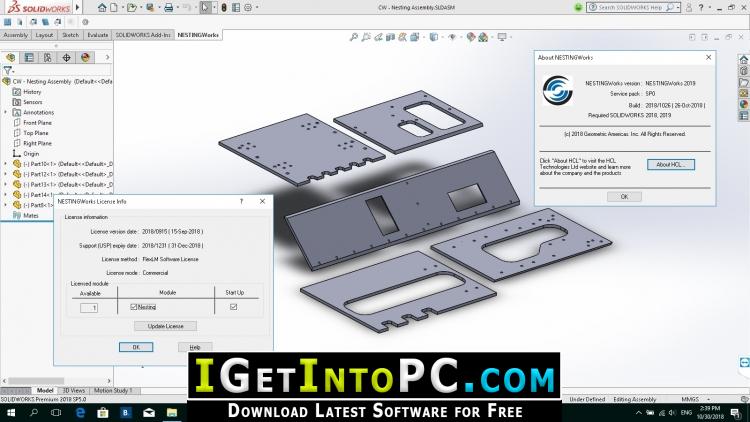
Task: Select Front Plane in the feature tree
Action: click(x=37, y=123)
